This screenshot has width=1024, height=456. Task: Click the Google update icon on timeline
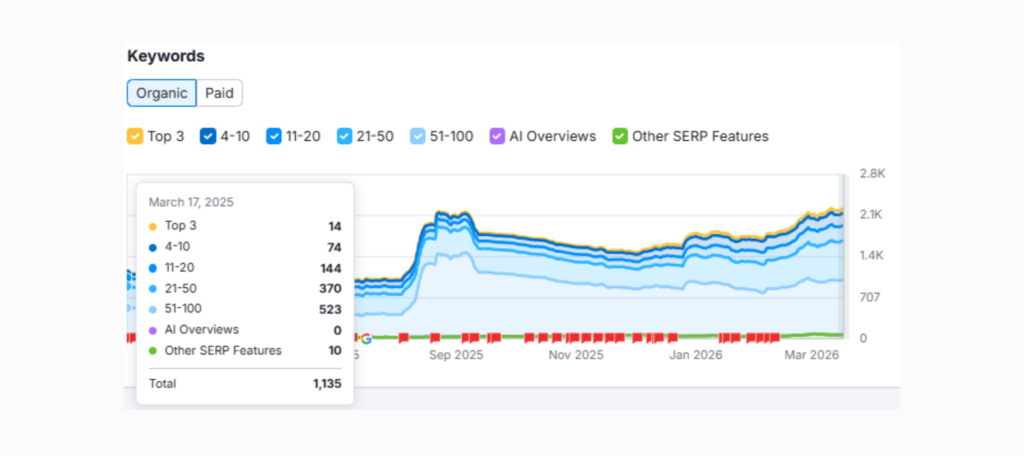(366, 338)
